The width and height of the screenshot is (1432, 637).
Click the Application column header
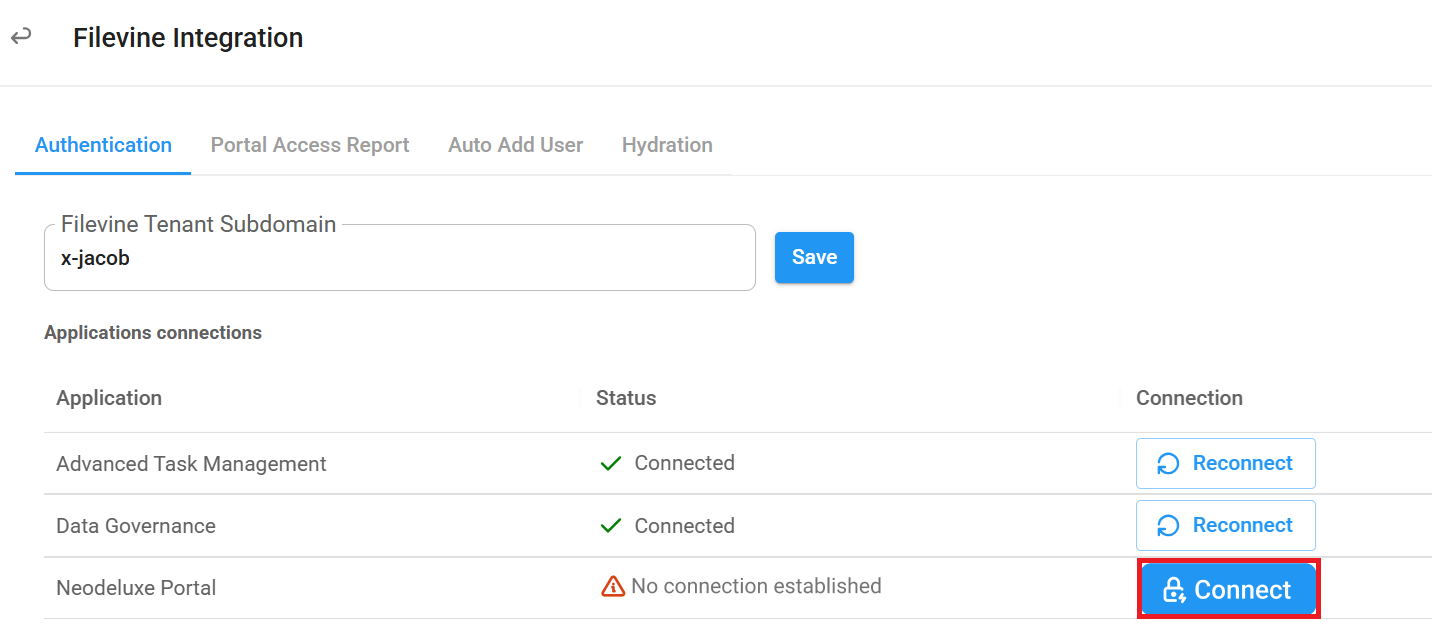coord(109,398)
